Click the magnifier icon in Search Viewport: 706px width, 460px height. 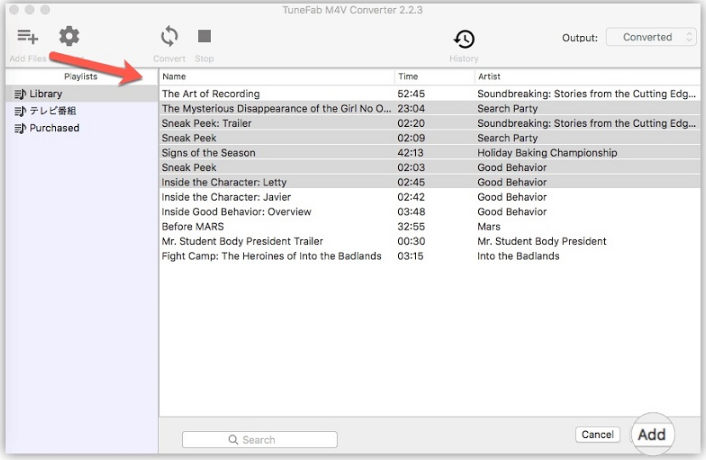pos(233,440)
